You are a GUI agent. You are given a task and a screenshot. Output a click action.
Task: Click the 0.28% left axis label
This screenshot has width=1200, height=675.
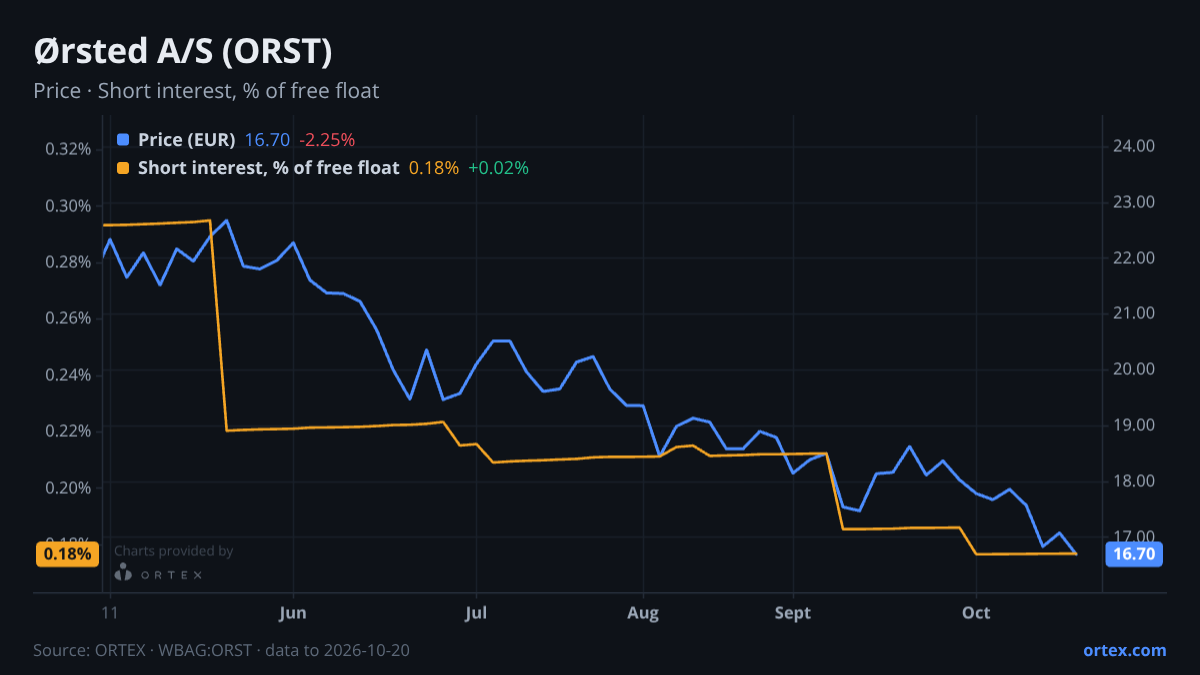pos(69,262)
